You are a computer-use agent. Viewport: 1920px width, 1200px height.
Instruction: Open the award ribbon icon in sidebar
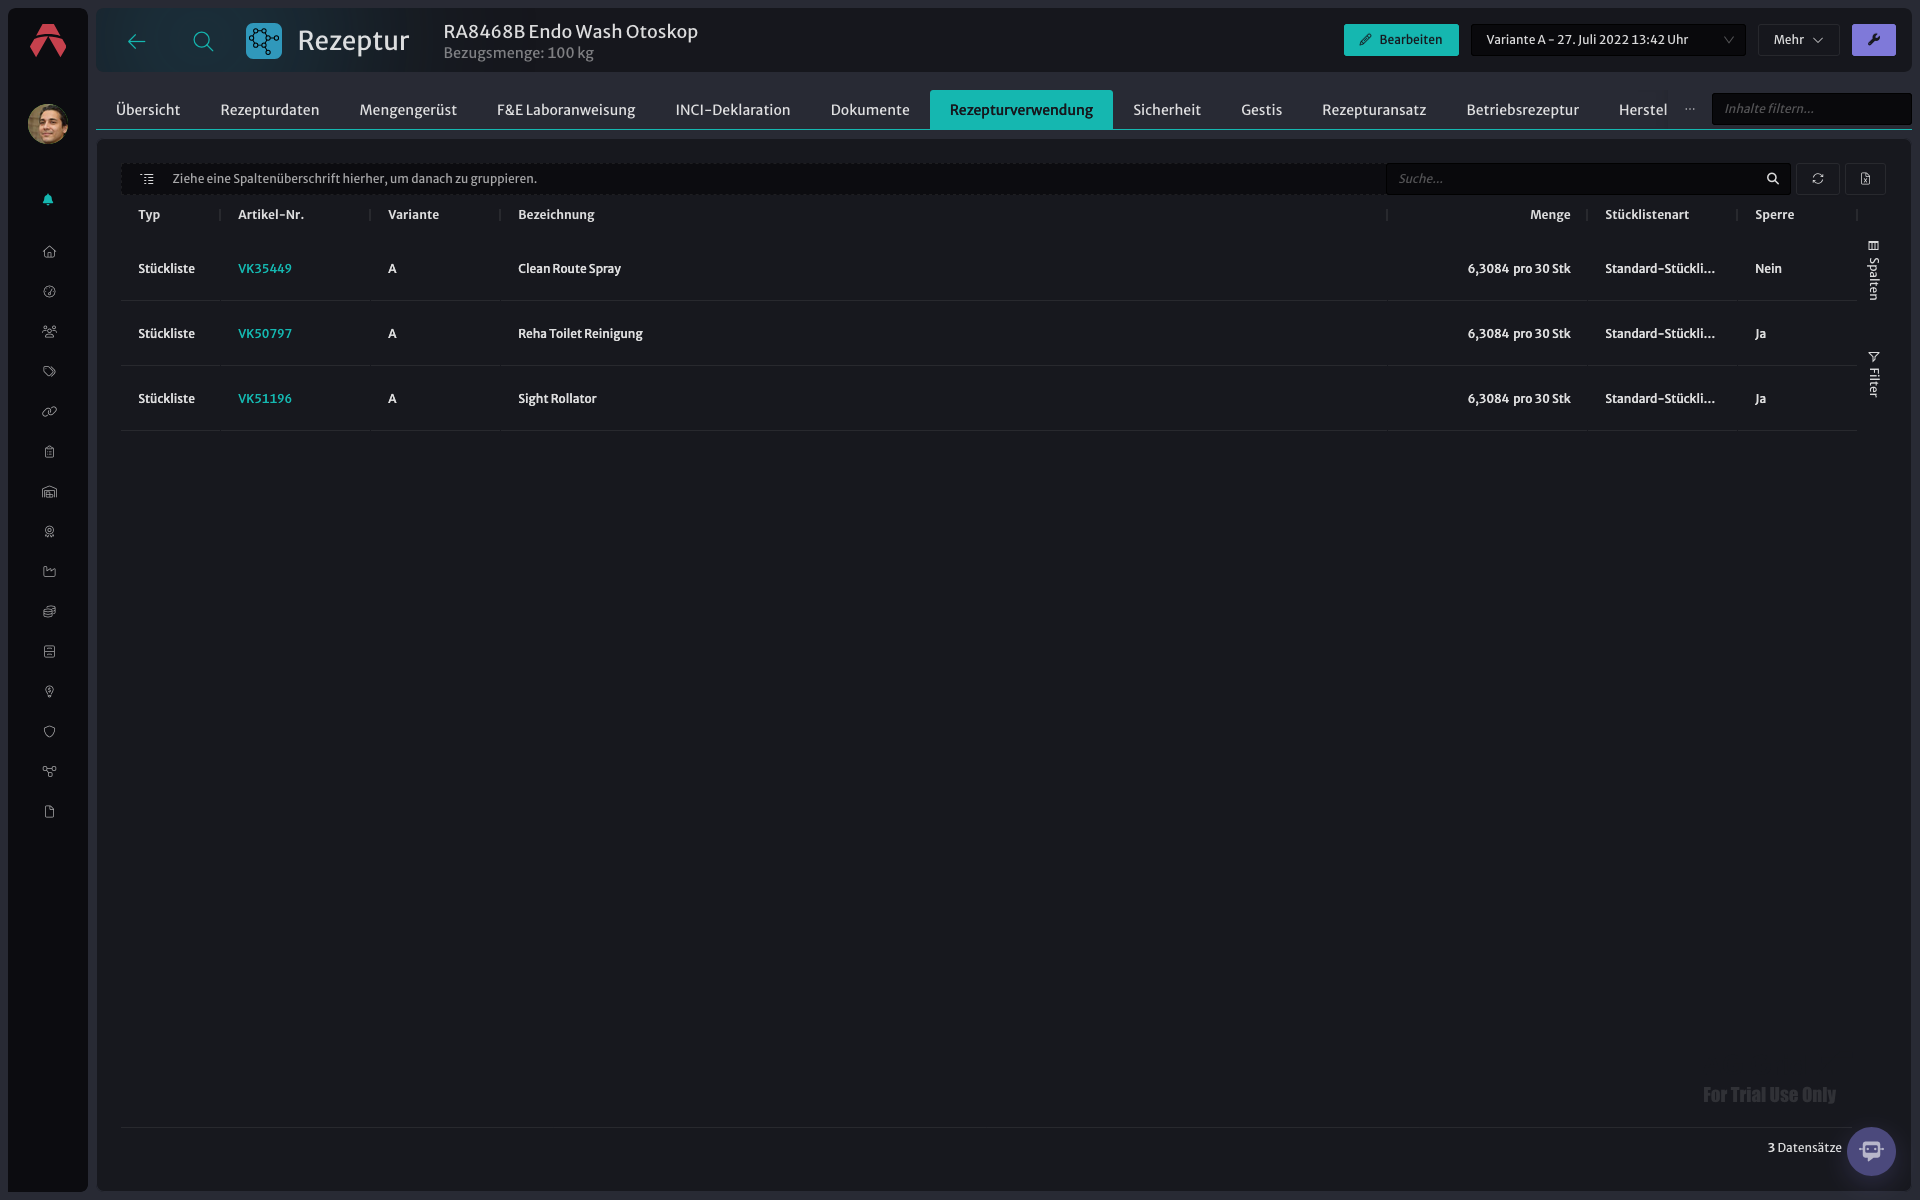[49, 532]
